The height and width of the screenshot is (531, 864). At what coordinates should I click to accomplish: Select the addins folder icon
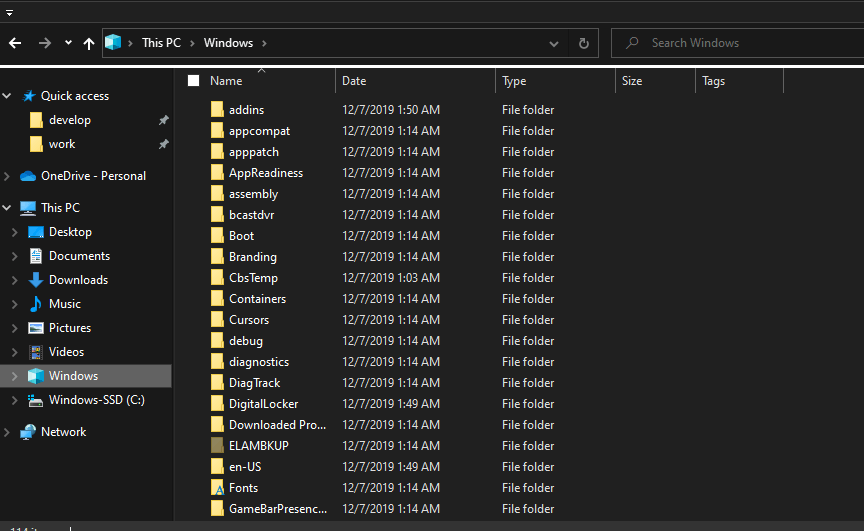coord(217,110)
